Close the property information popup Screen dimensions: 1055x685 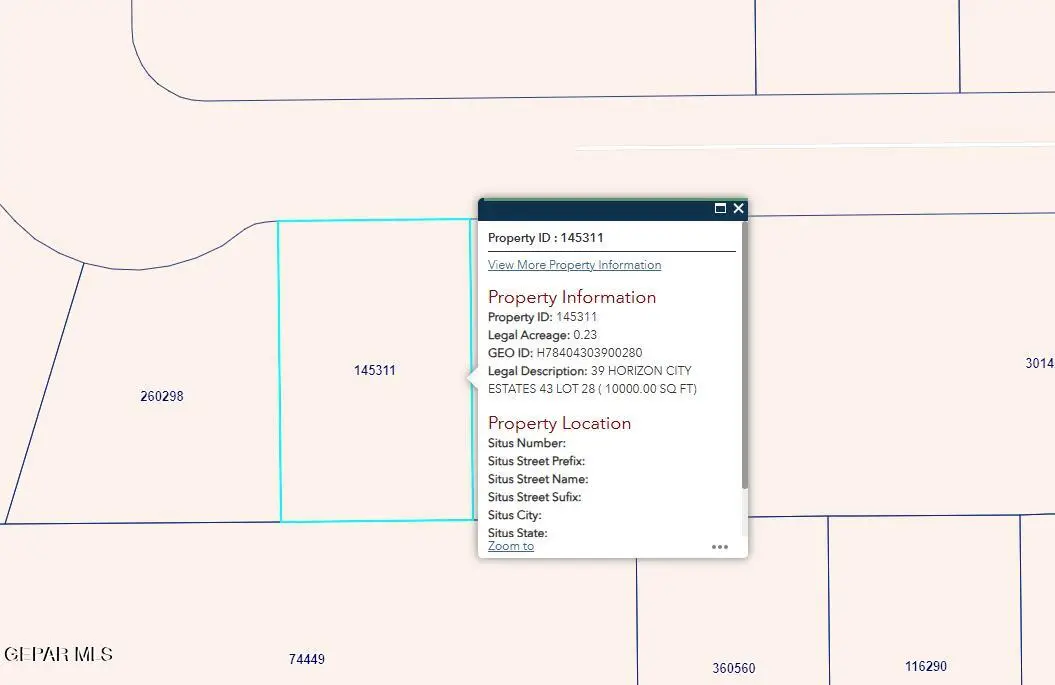click(738, 209)
